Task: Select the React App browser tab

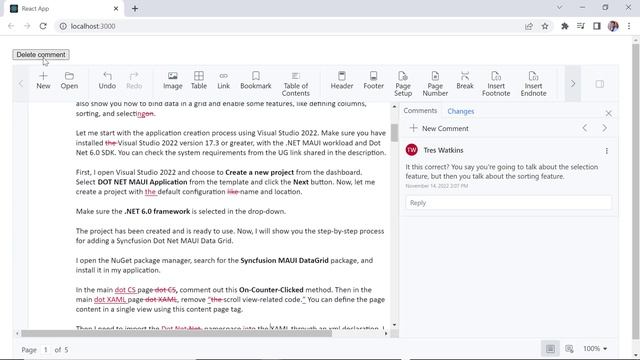Action: pyautogui.click(x=63, y=9)
